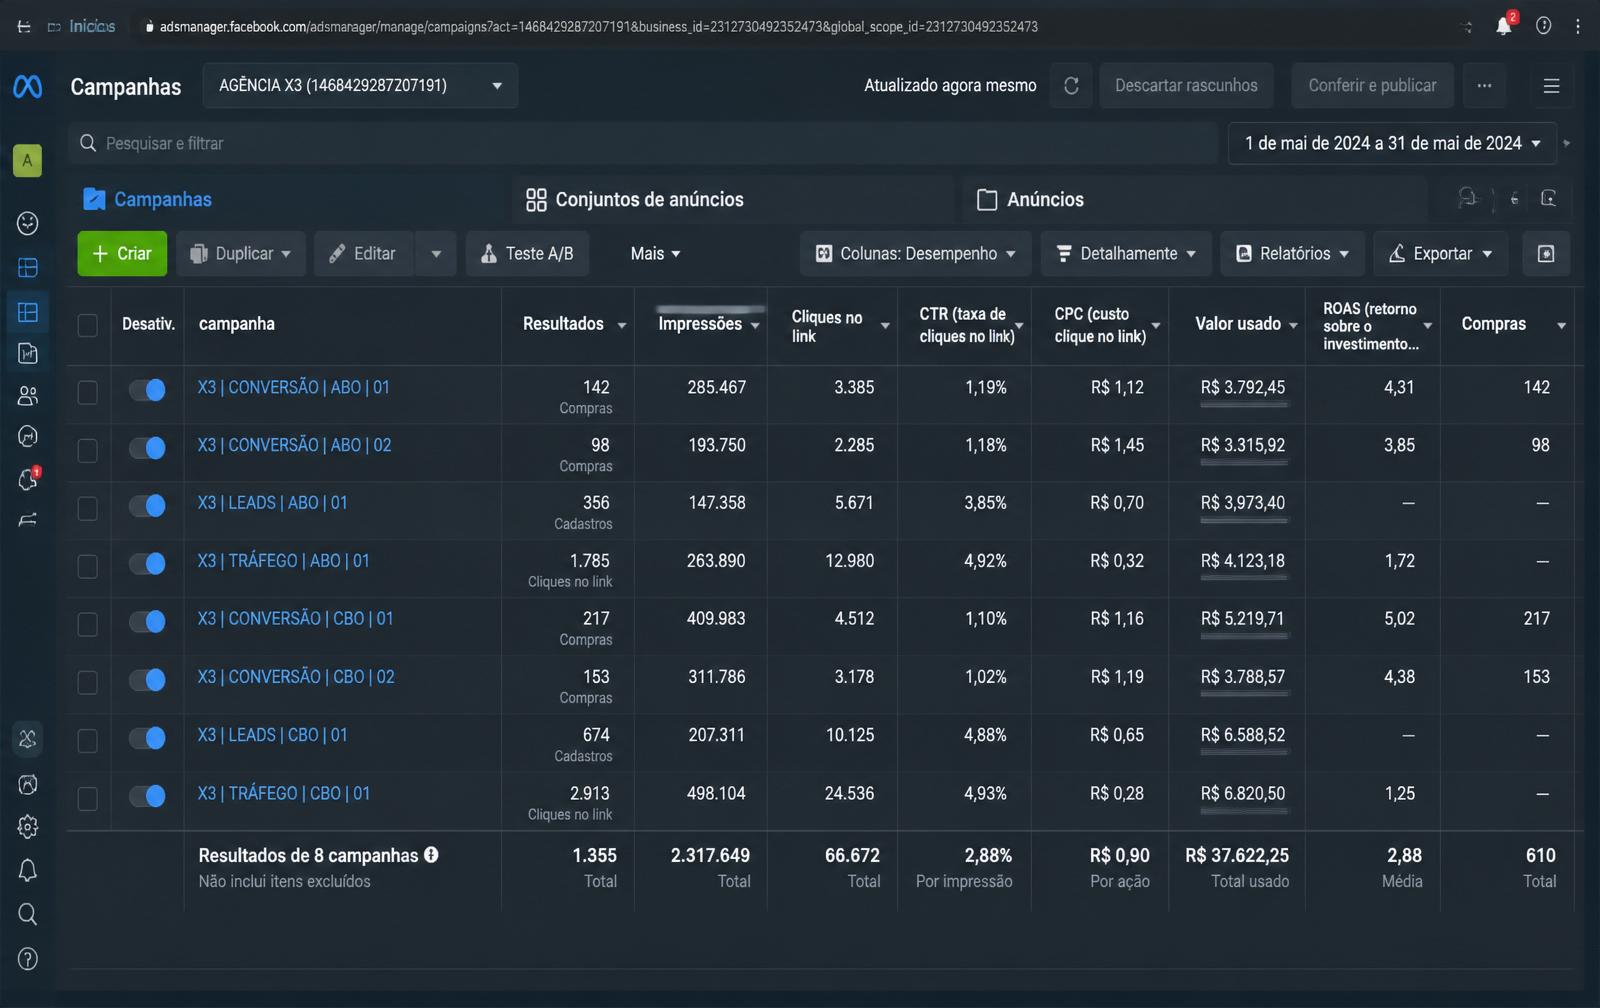
Task: Open the settings gear icon in sidebar
Action: coord(28,827)
